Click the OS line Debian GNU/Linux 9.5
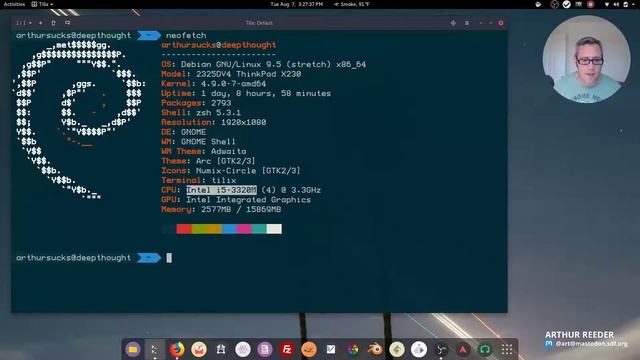640x360 pixels. click(264, 64)
